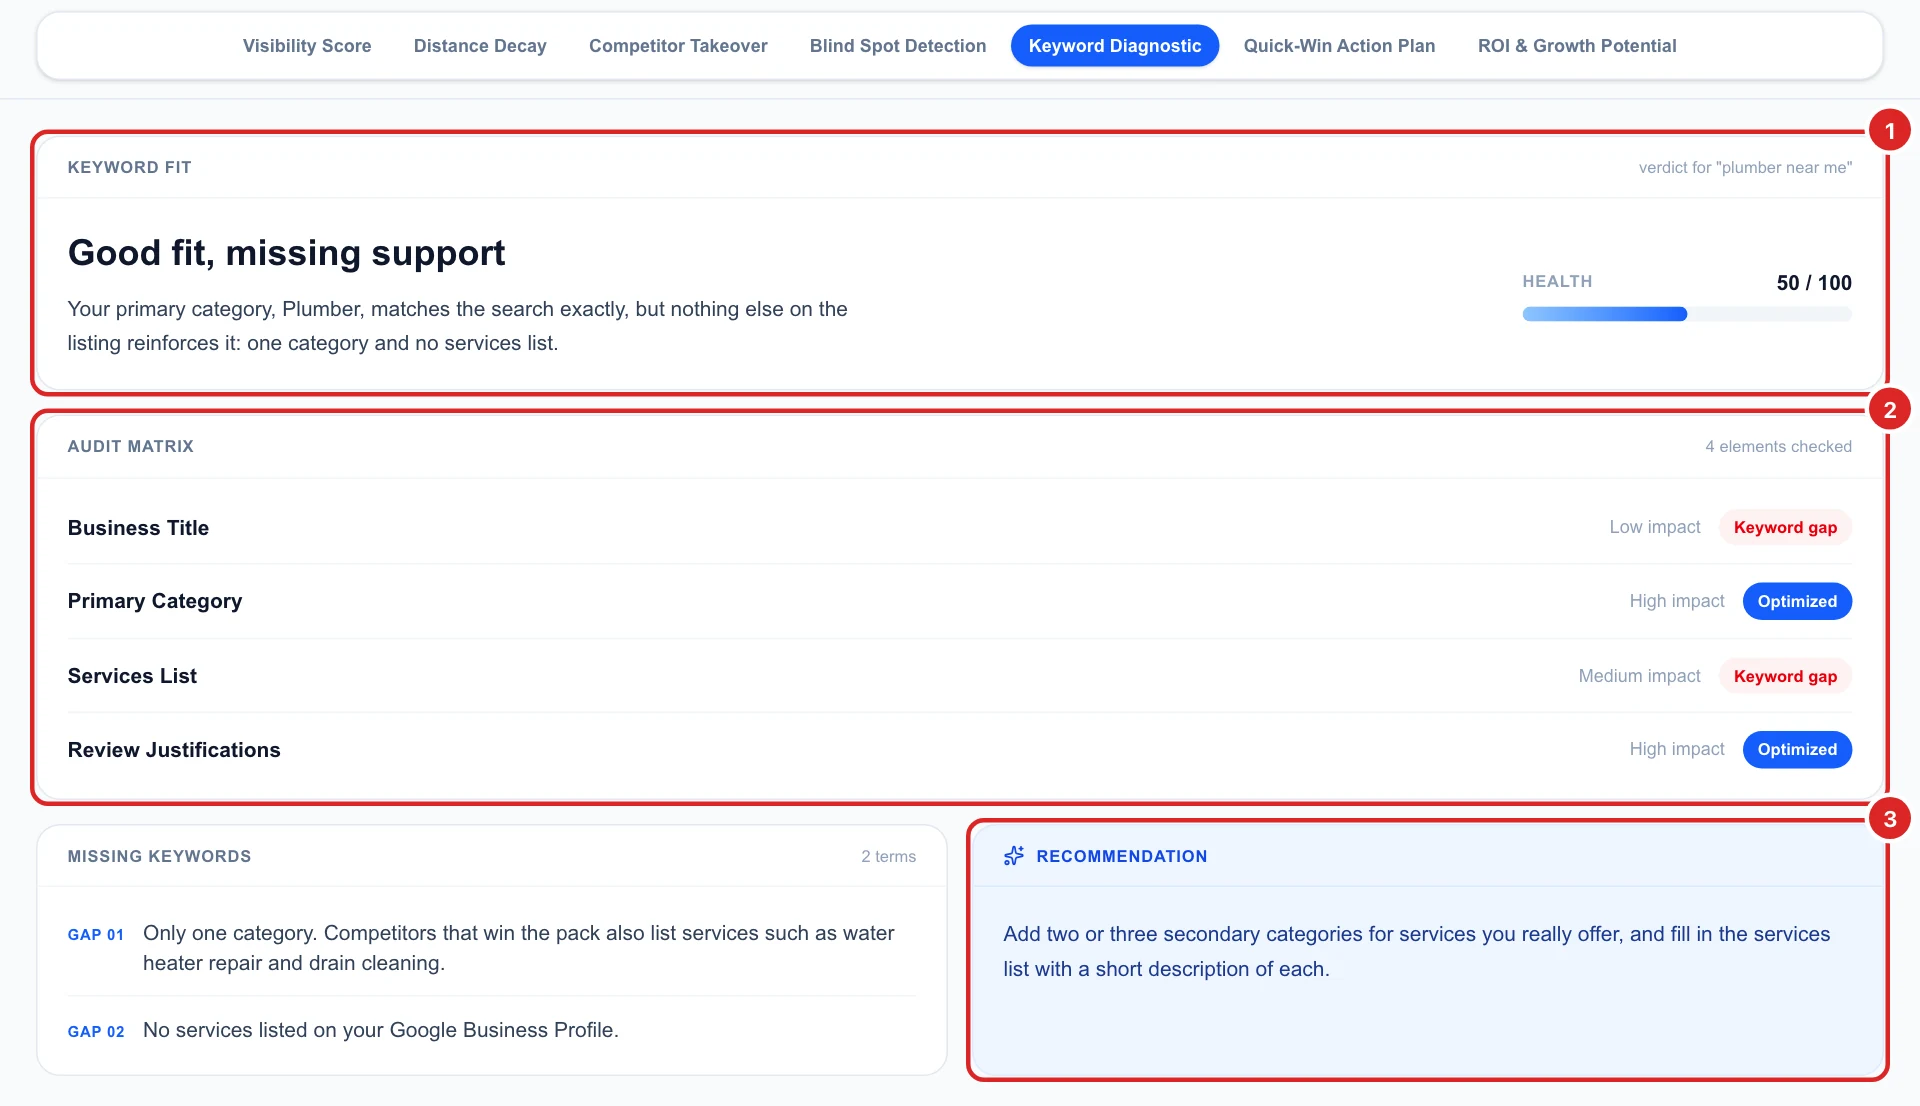
Task: View the ROI & Growth Potential tab
Action: pyautogui.click(x=1577, y=46)
